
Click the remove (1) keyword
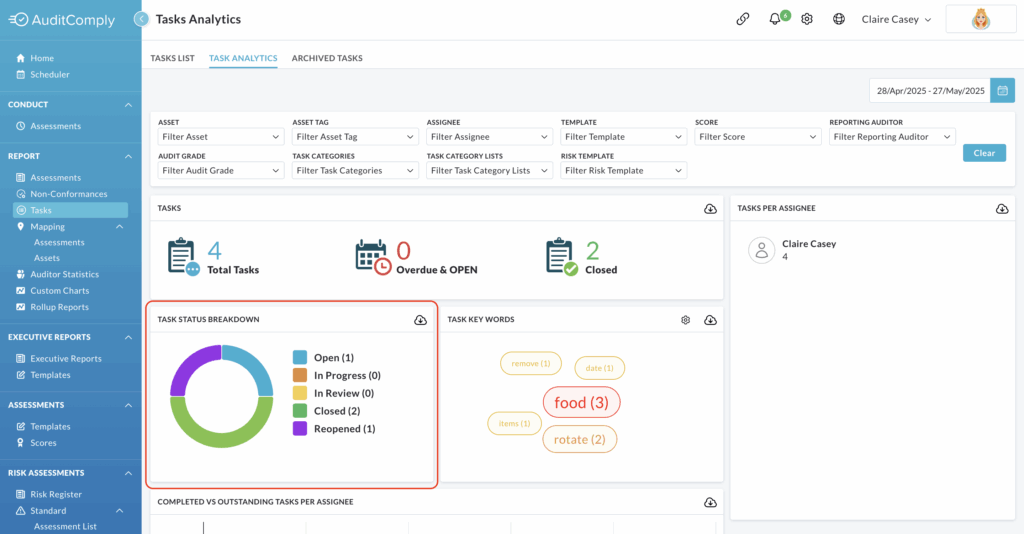530,364
